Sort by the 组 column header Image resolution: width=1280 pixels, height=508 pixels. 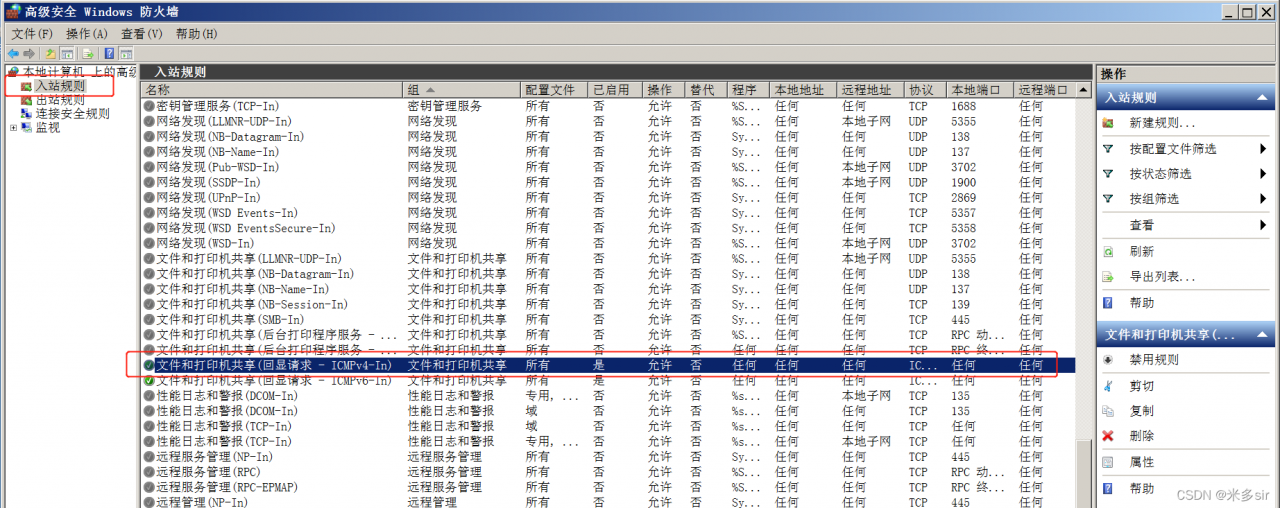pos(461,90)
